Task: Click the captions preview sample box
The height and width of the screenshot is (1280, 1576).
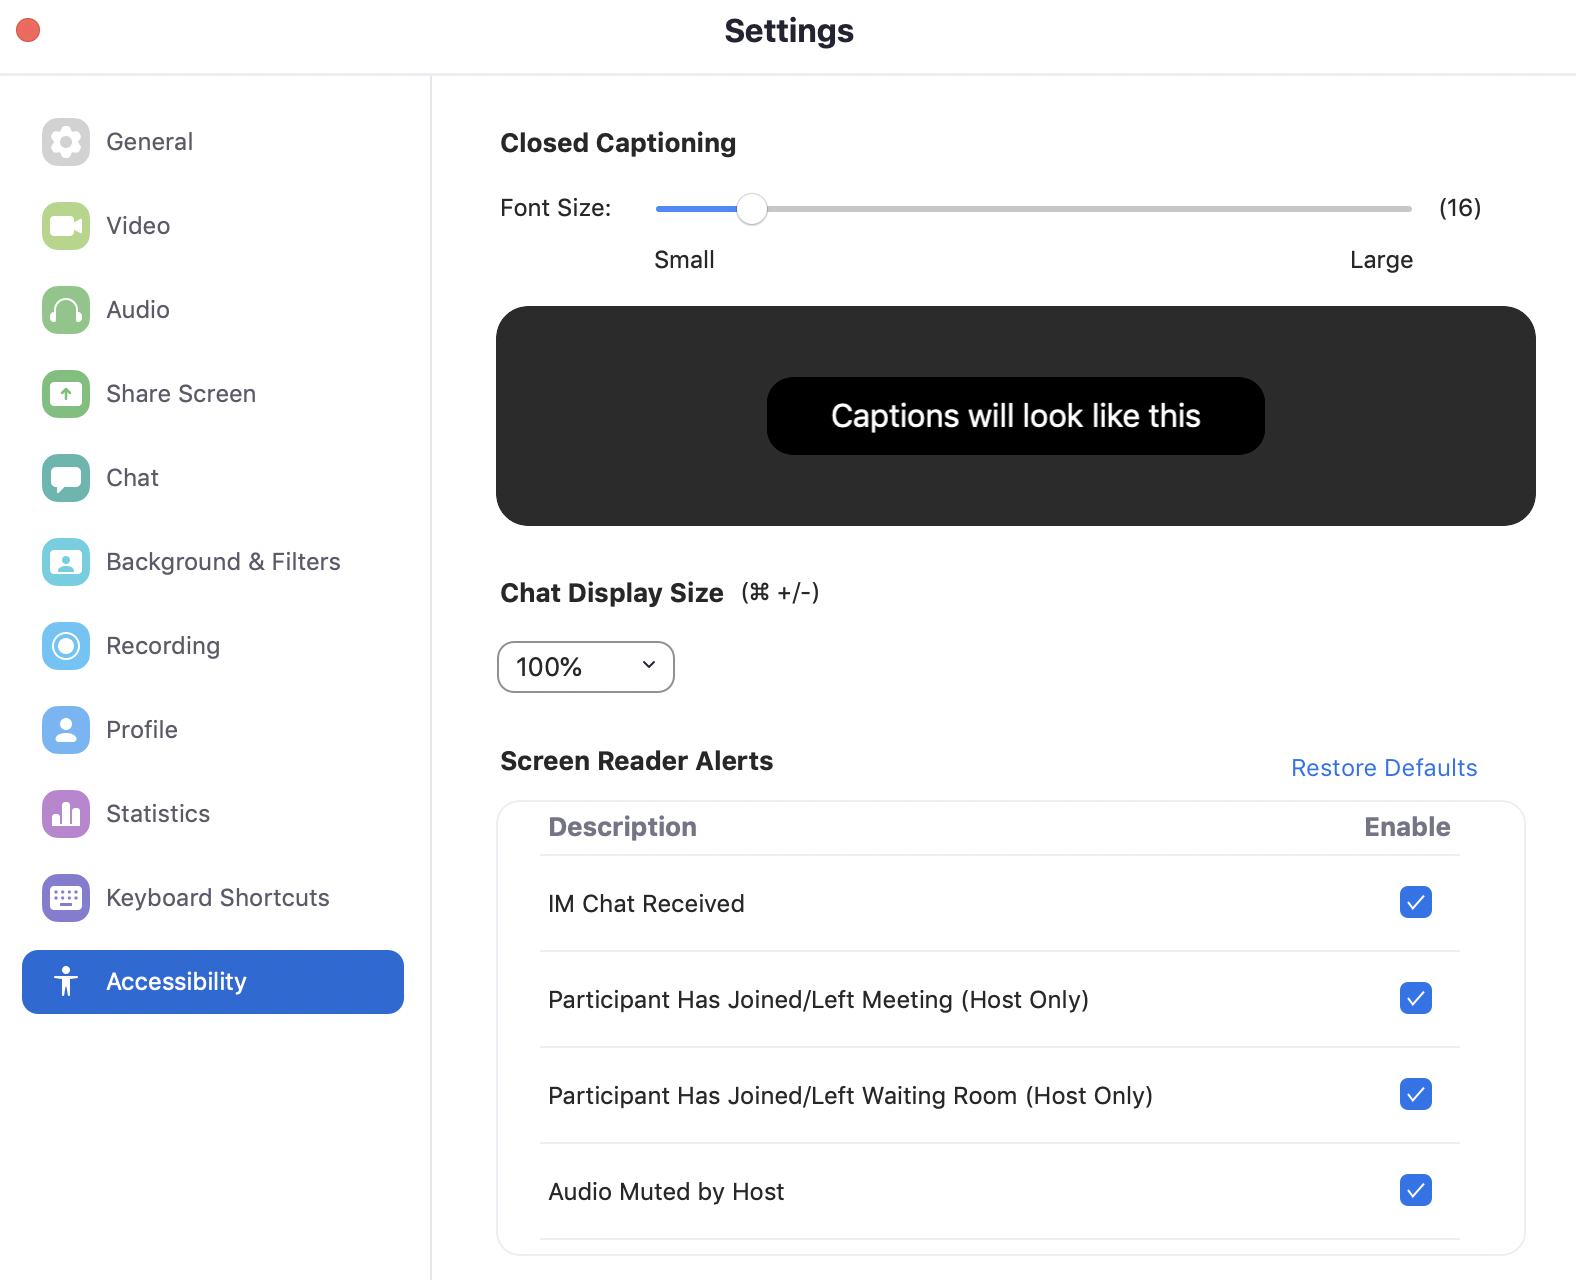Action: [x=1015, y=416]
